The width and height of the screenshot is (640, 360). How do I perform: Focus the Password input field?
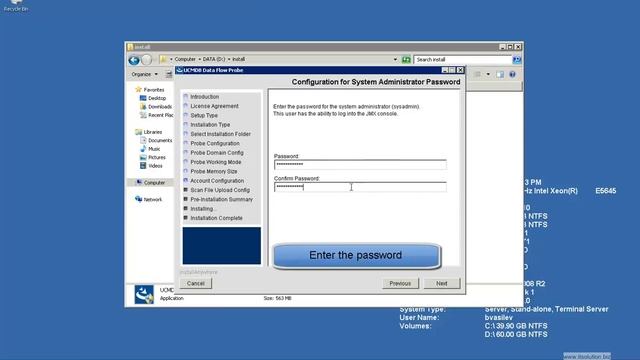[x=360, y=164]
